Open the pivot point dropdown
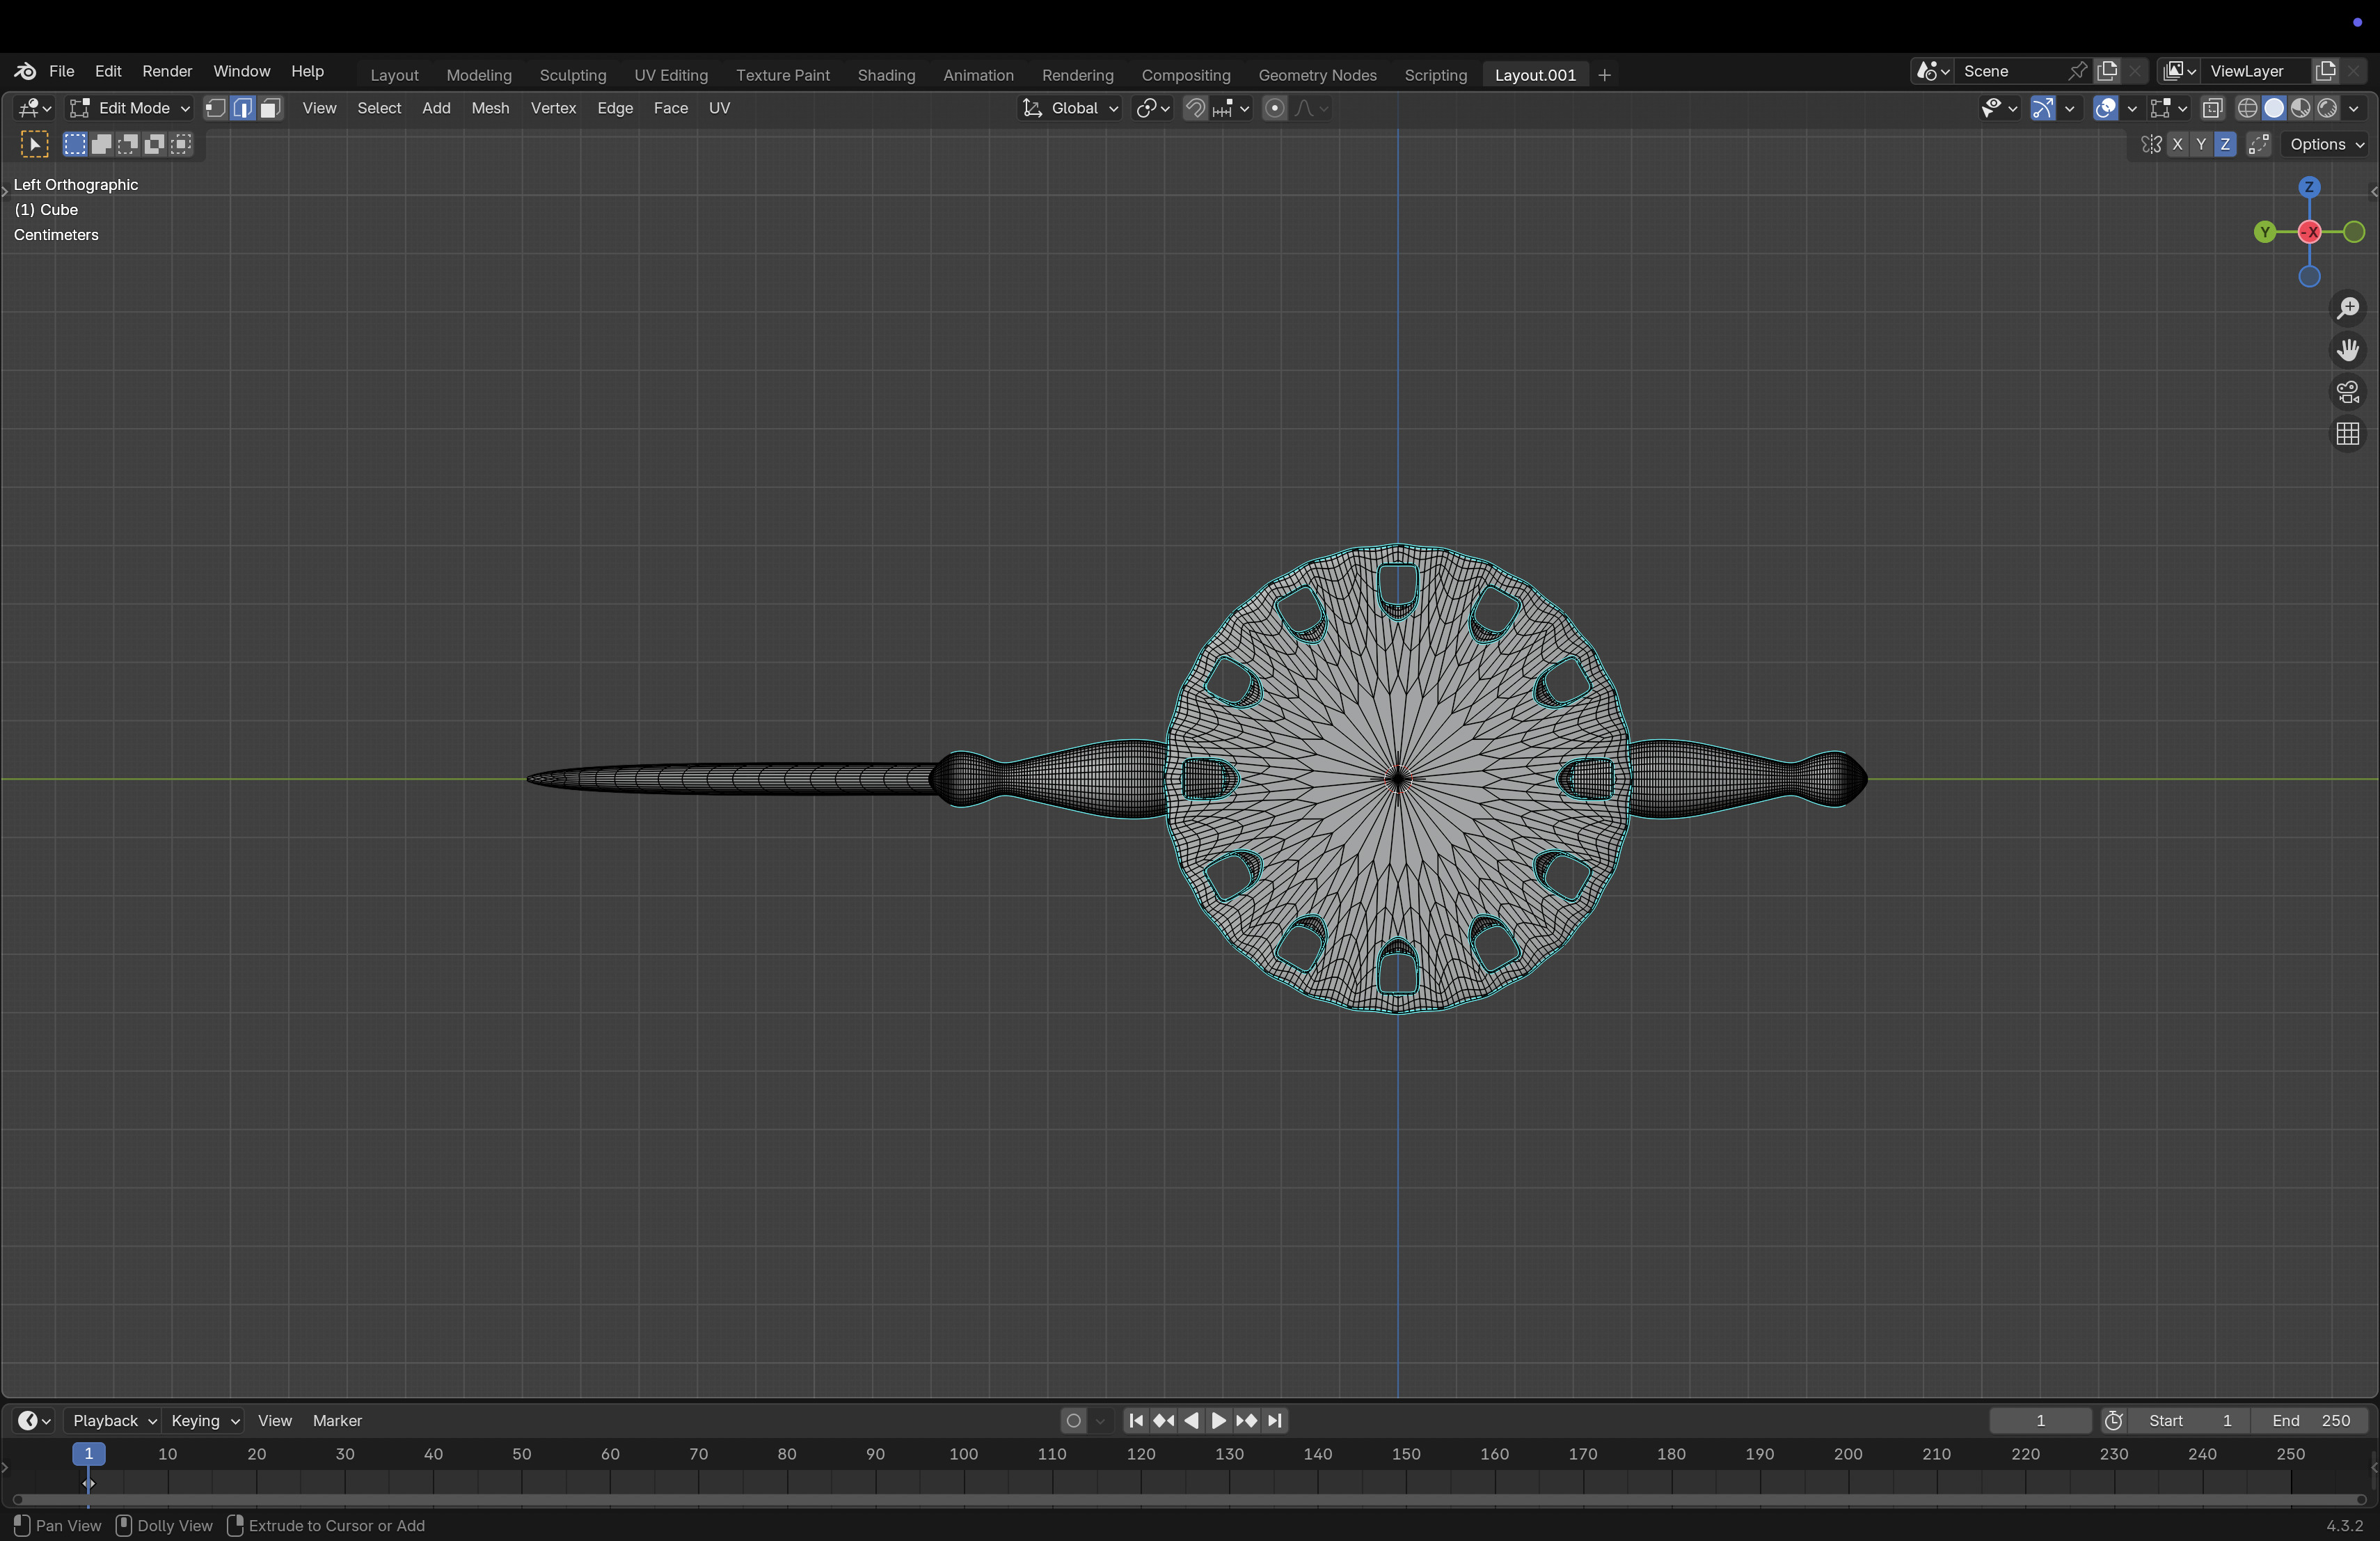 point(1152,108)
